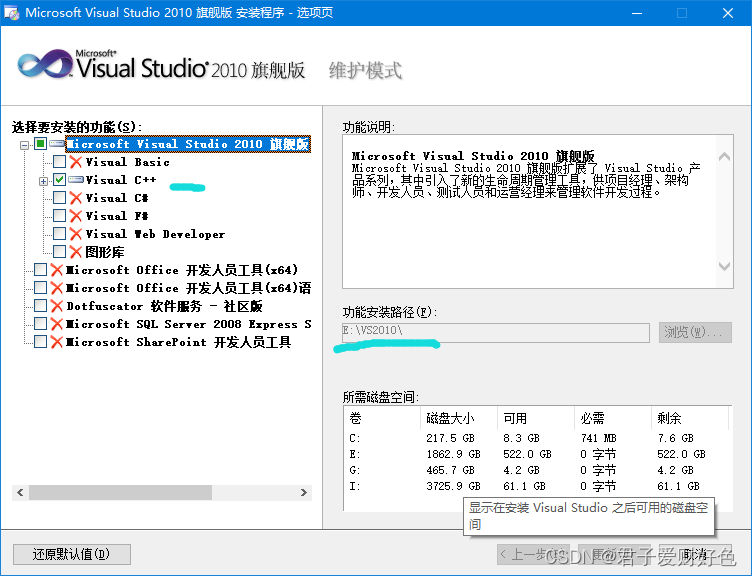Viewport: 752px width, 576px height.
Task: Select Microsoft SharePoint 开发人员工具 item
Action: point(178,342)
